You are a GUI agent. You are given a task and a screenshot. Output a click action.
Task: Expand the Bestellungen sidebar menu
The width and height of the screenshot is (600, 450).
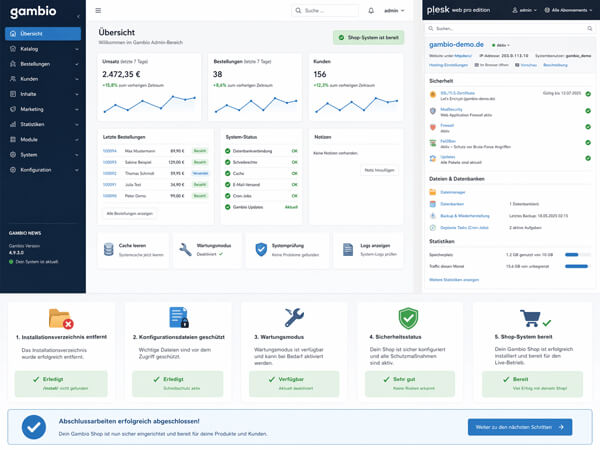pos(43,64)
